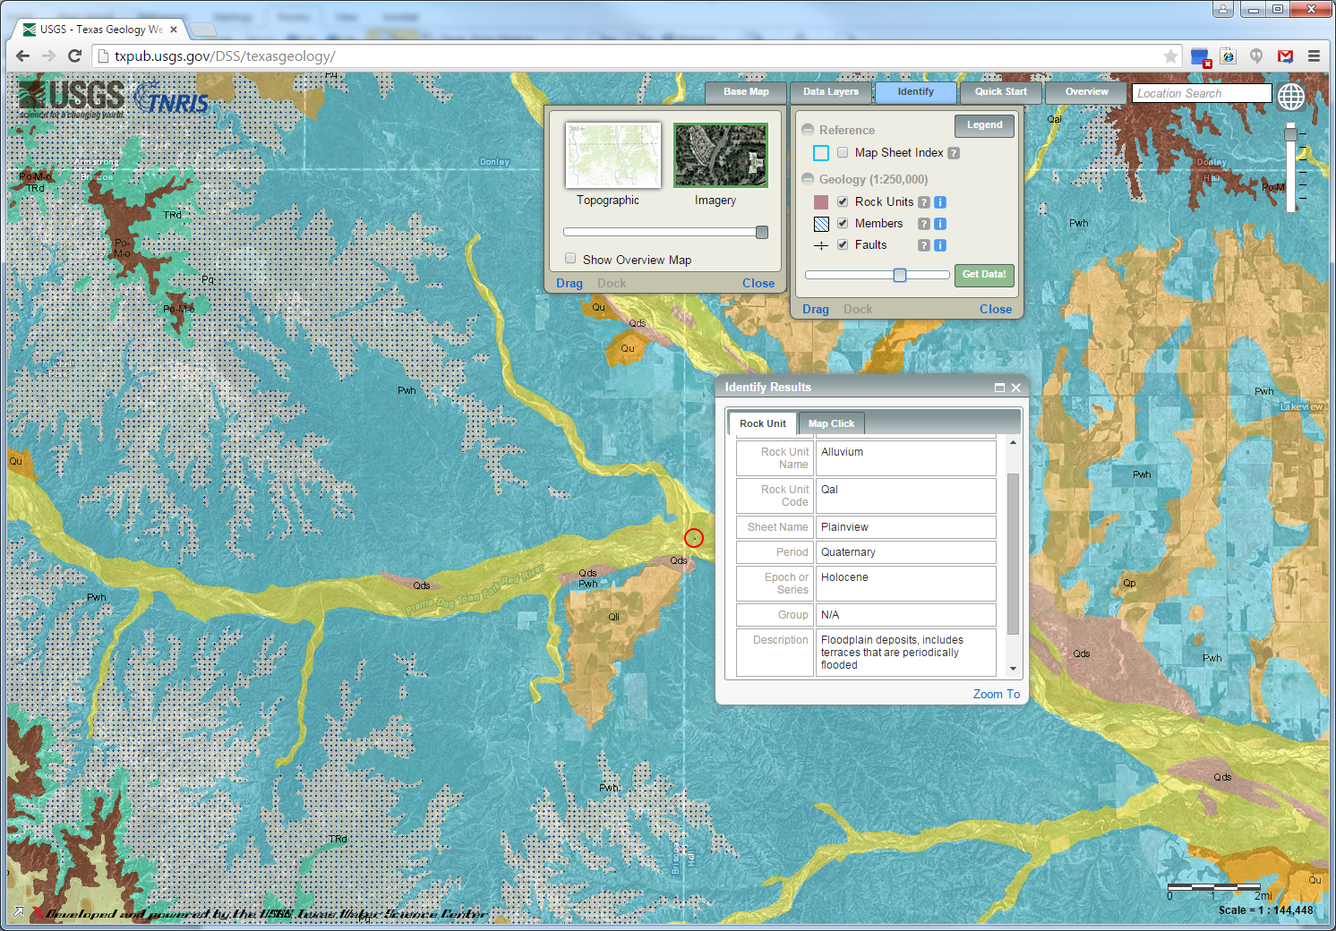Click the USGS logo

(x=71, y=99)
